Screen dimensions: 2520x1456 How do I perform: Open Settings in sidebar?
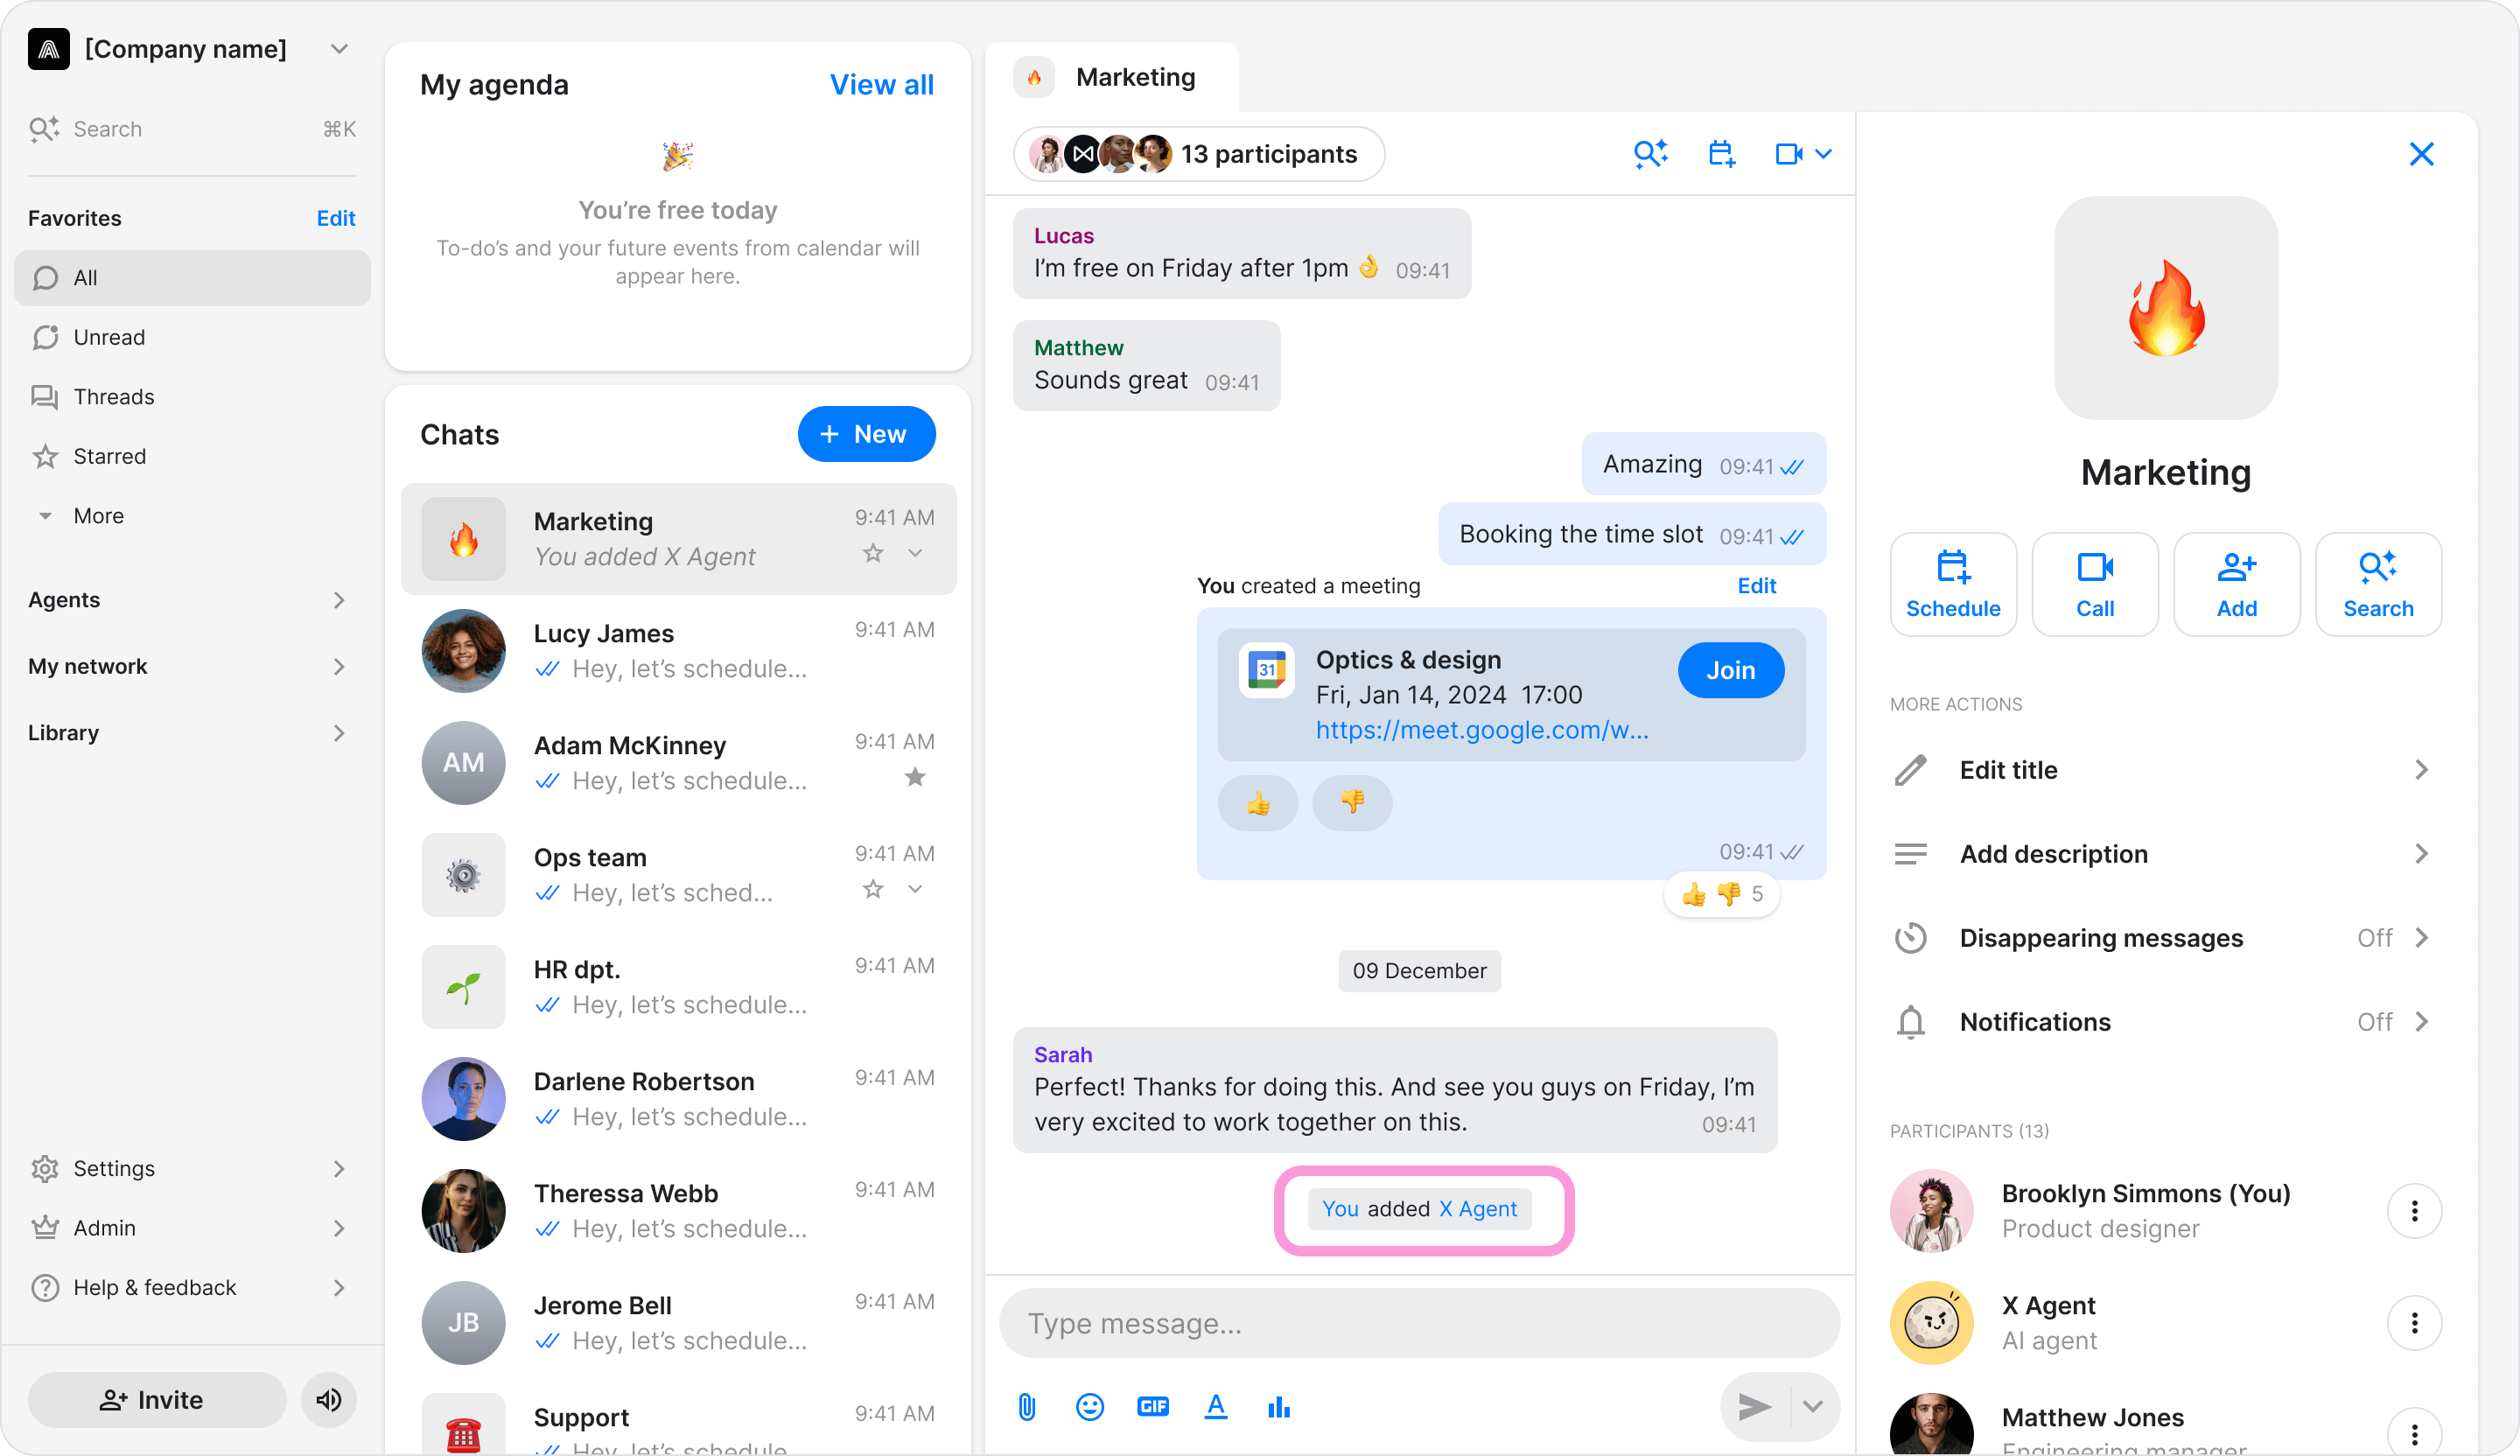click(x=192, y=1168)
